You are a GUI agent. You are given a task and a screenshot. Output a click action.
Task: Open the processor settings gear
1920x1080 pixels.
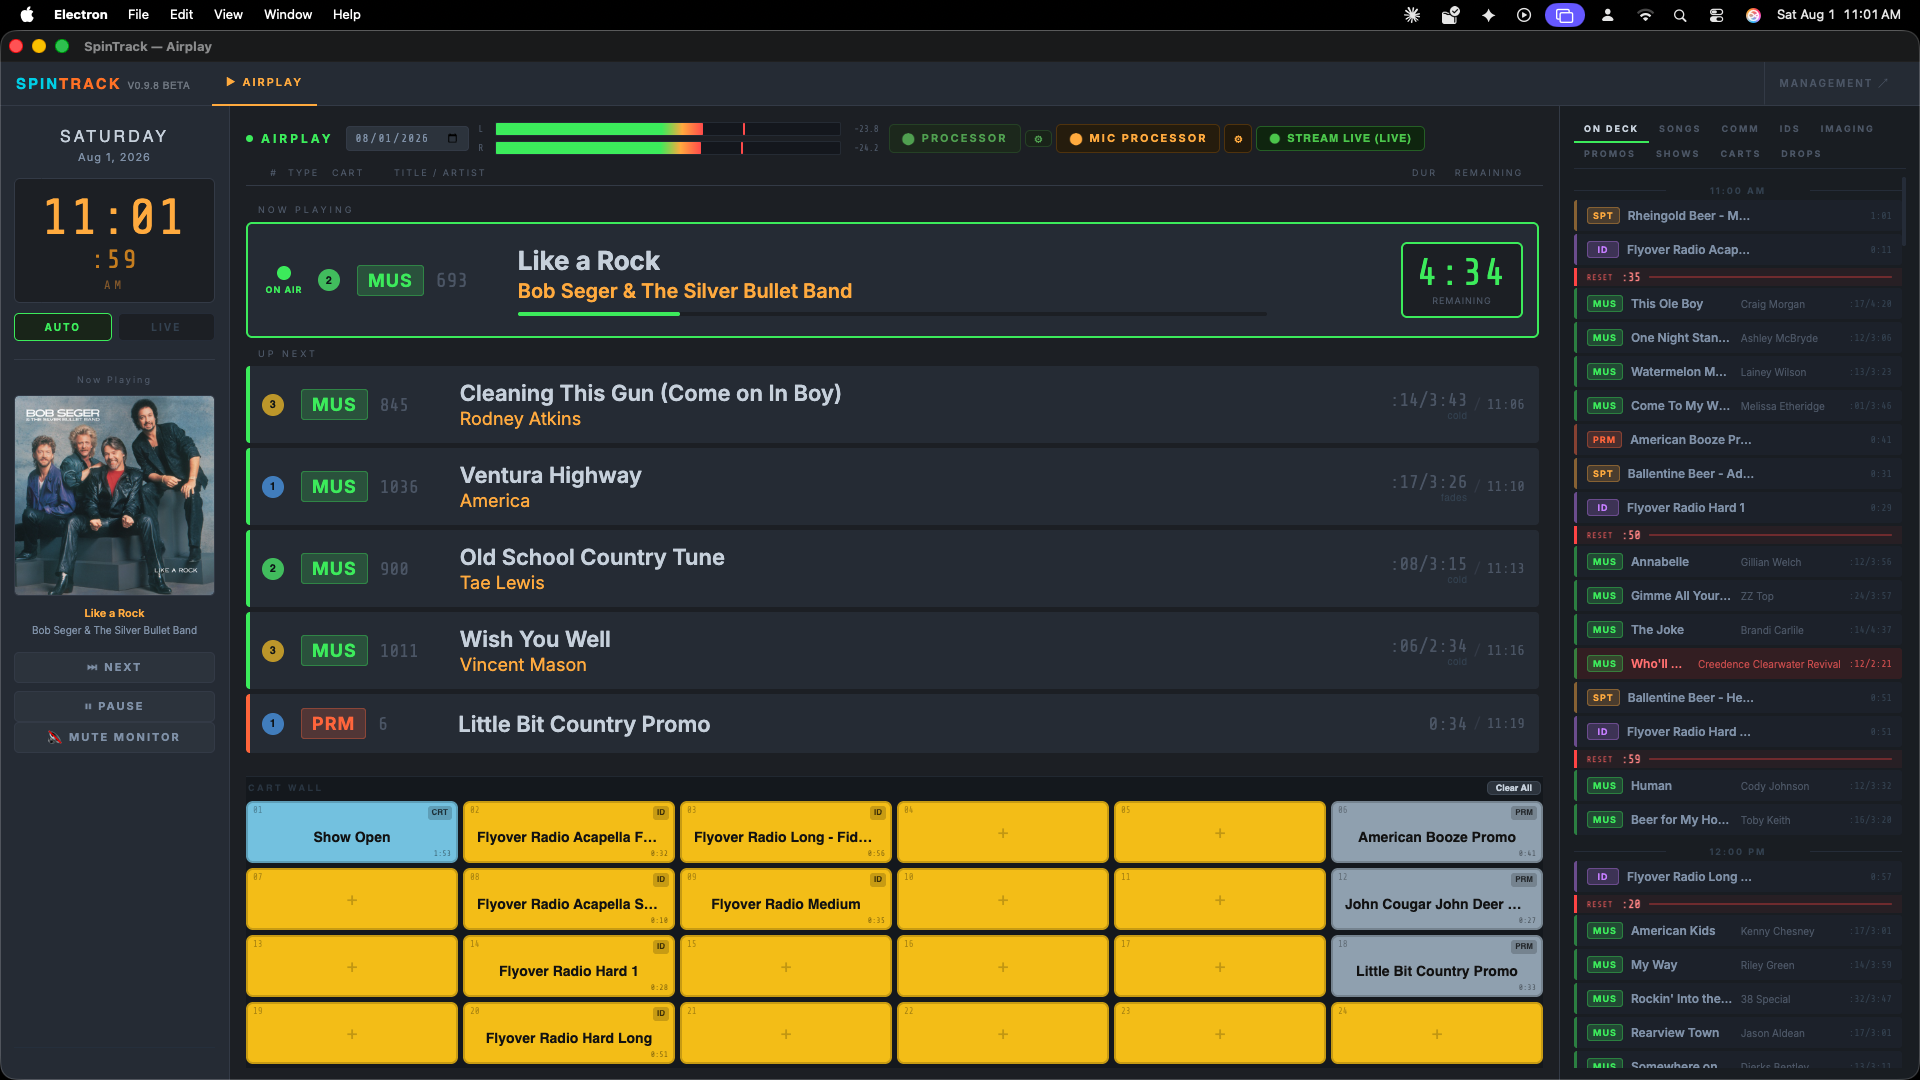(1038, 139)
